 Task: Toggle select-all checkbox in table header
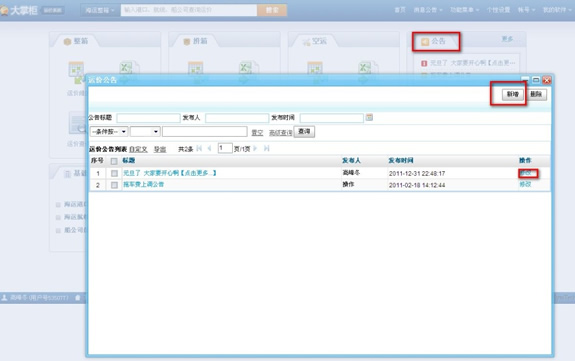tap(114, 161)
